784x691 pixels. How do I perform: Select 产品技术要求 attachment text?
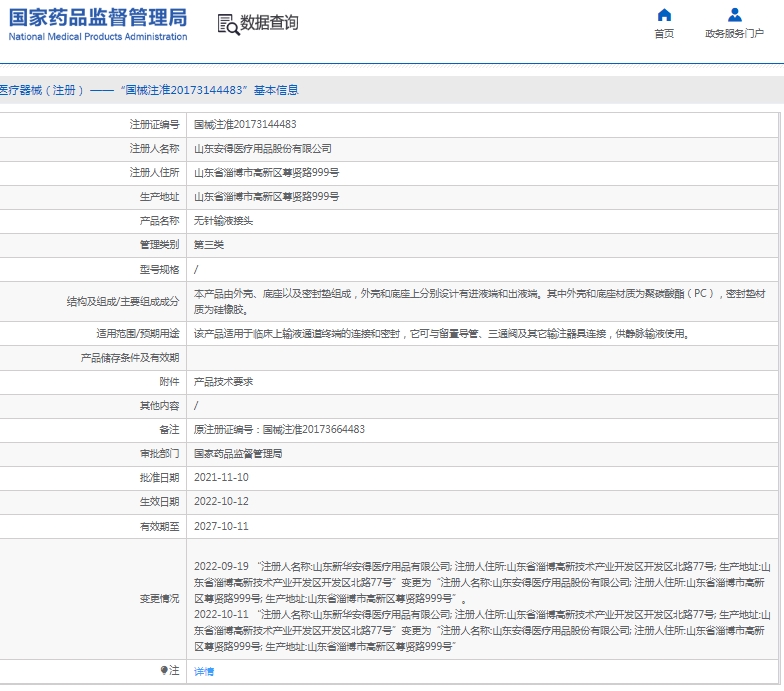pyautogui.click(x=224, y=382)
